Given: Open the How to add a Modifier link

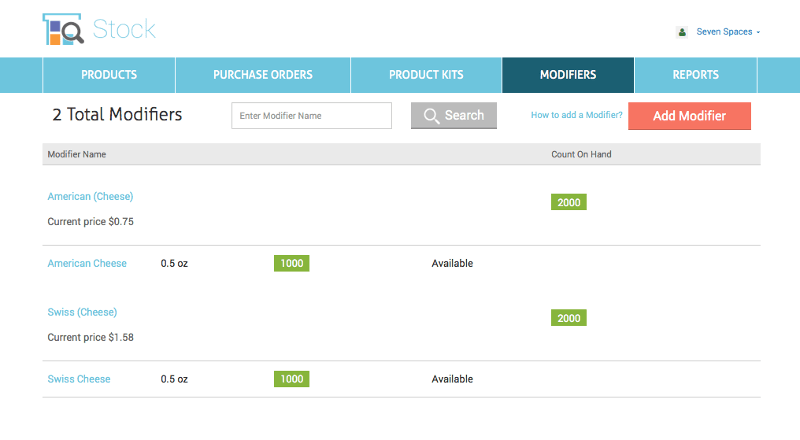Looking at the screenshot, I should [577, 115].
